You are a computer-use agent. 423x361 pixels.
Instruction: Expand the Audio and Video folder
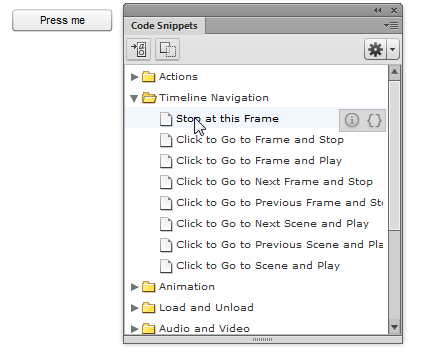[x=134, y=329]
